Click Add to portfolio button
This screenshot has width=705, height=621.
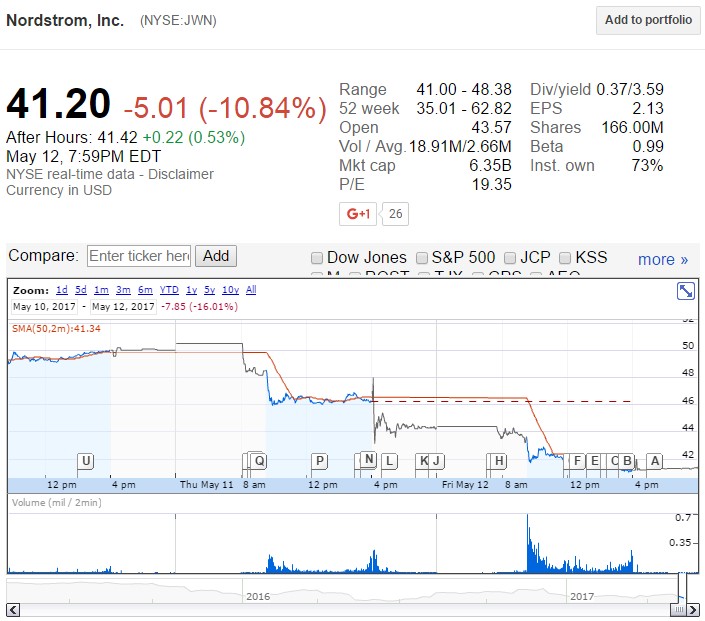click(648, 20)
